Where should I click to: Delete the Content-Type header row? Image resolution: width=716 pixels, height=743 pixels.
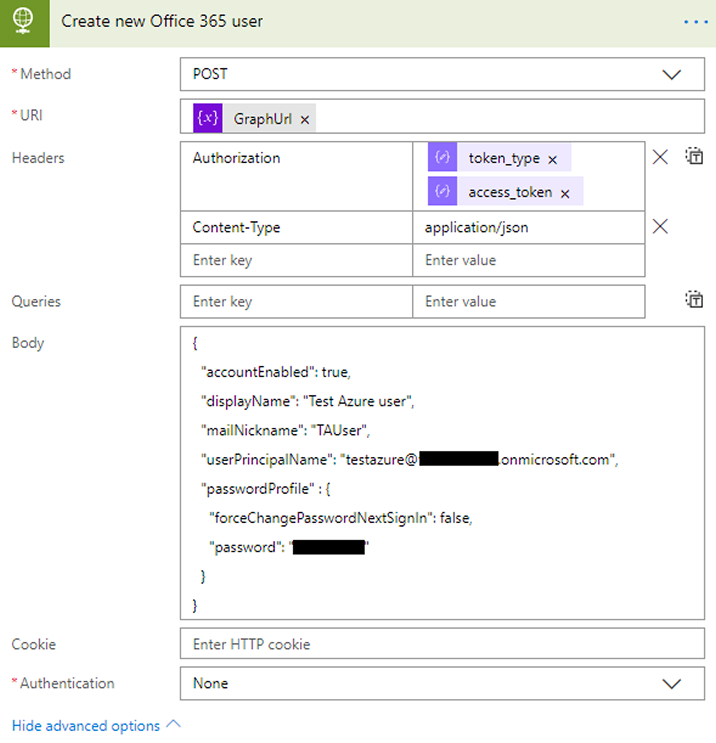(x=660, y=227)
